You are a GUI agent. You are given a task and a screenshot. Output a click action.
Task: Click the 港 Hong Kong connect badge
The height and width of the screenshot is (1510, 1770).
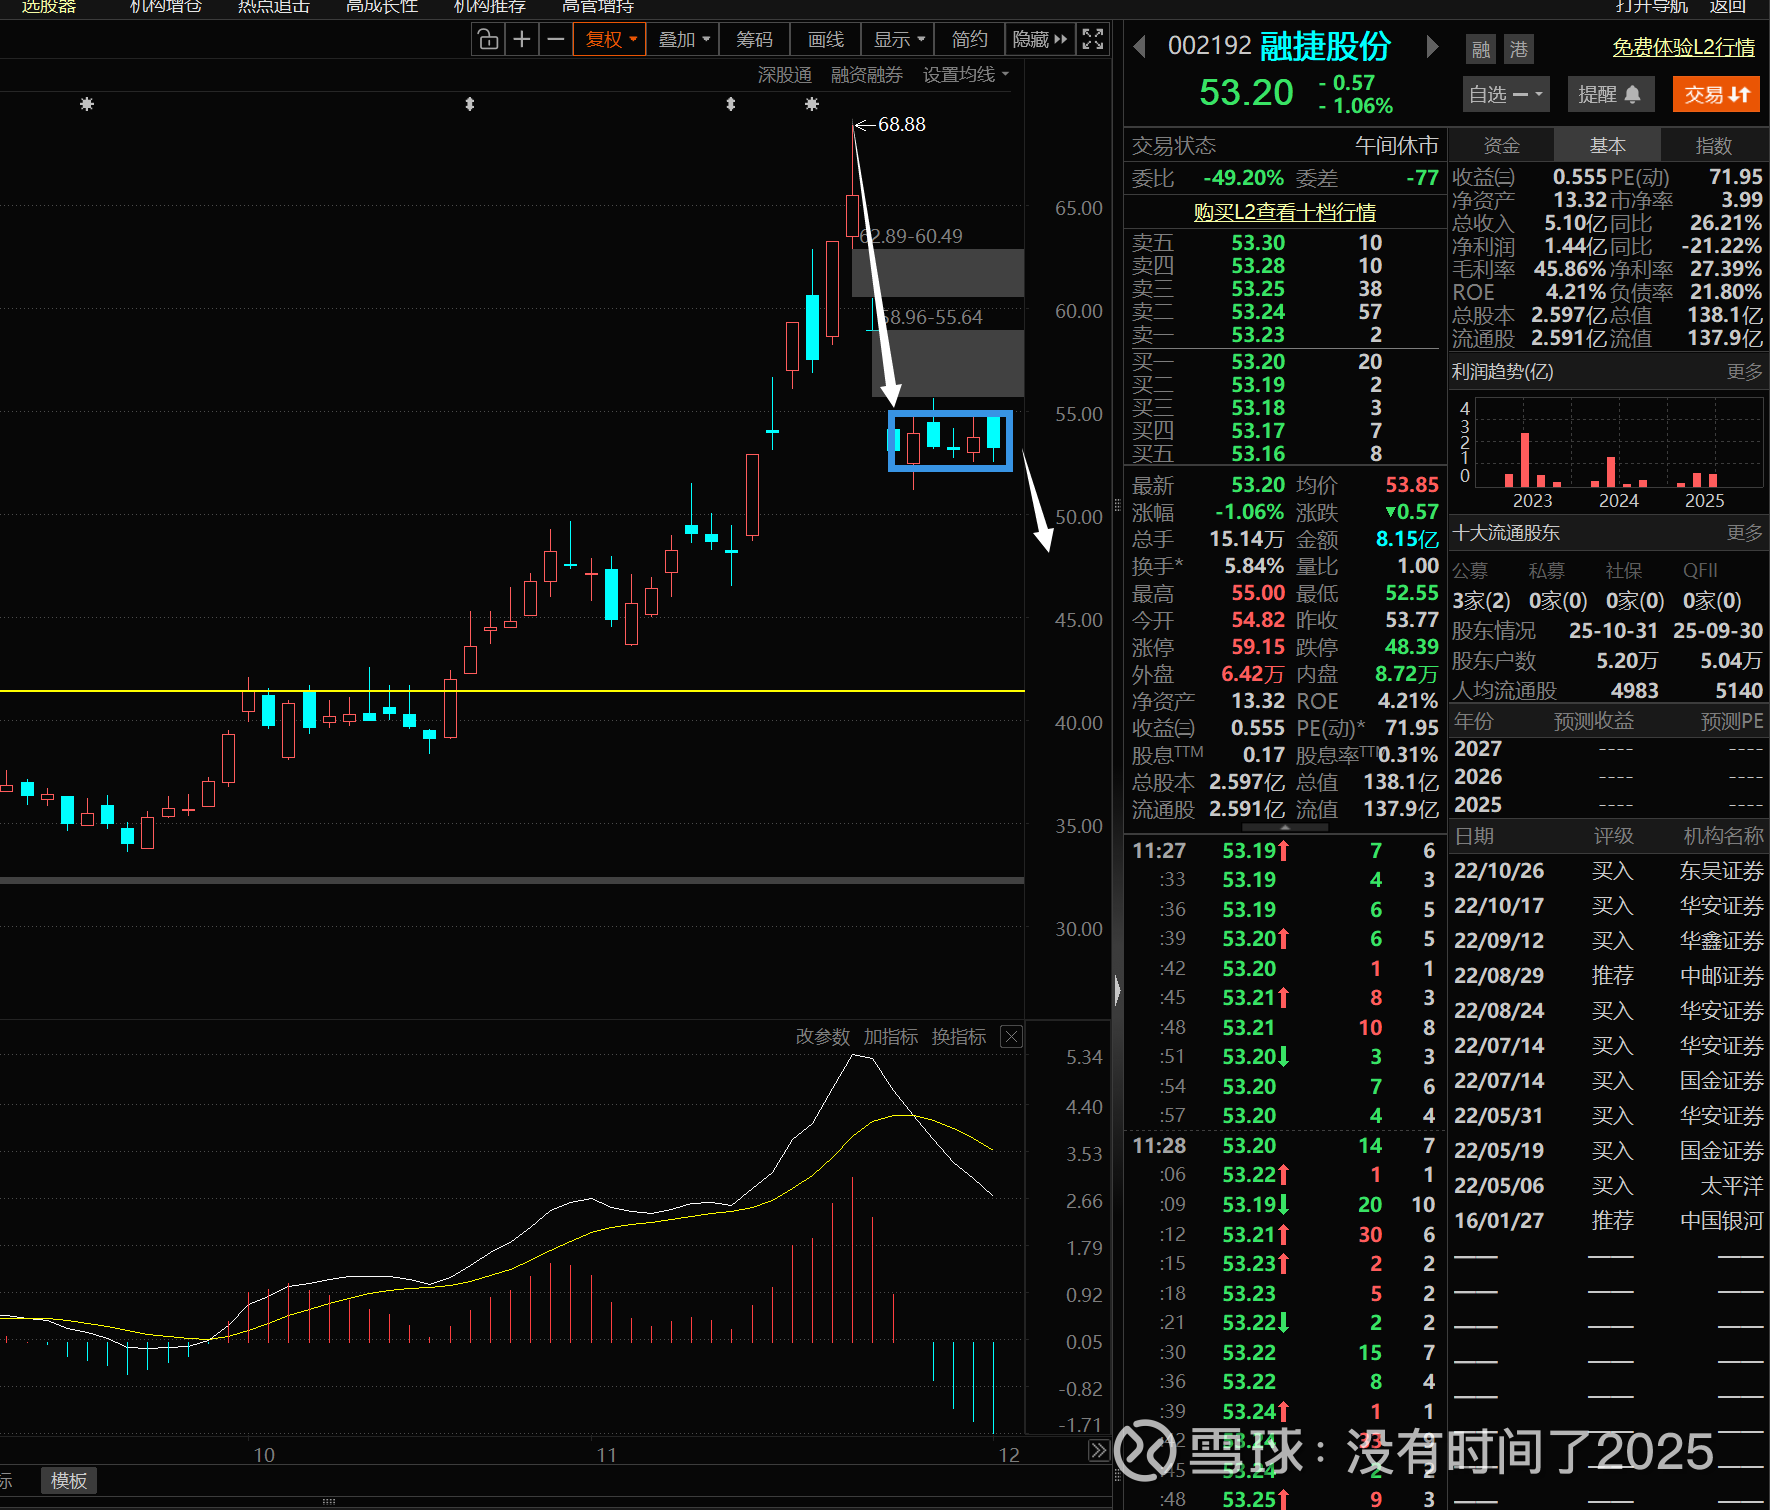pos(1518,49)
